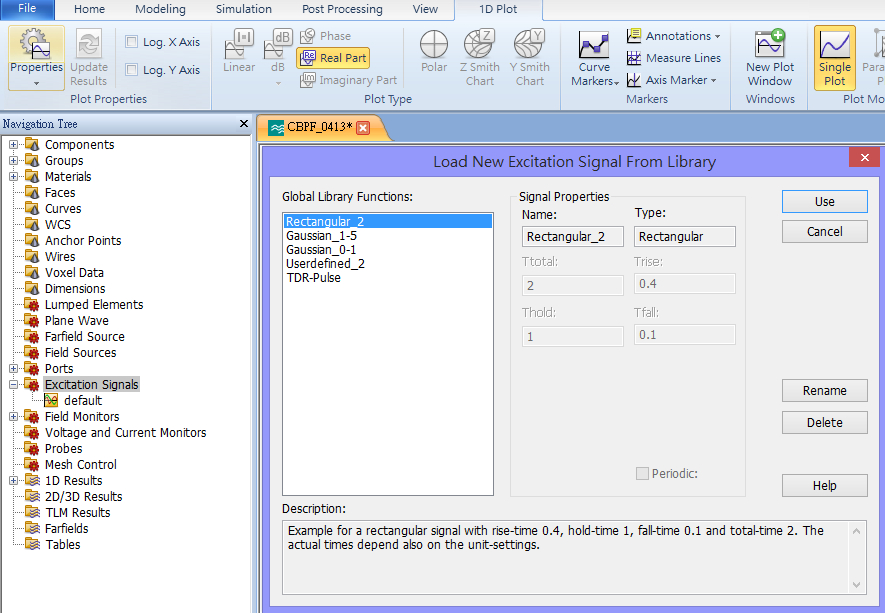The image size is (885, 613).
Task: Click the Farfields results folder icon
Action: click(x=32, y=529)
